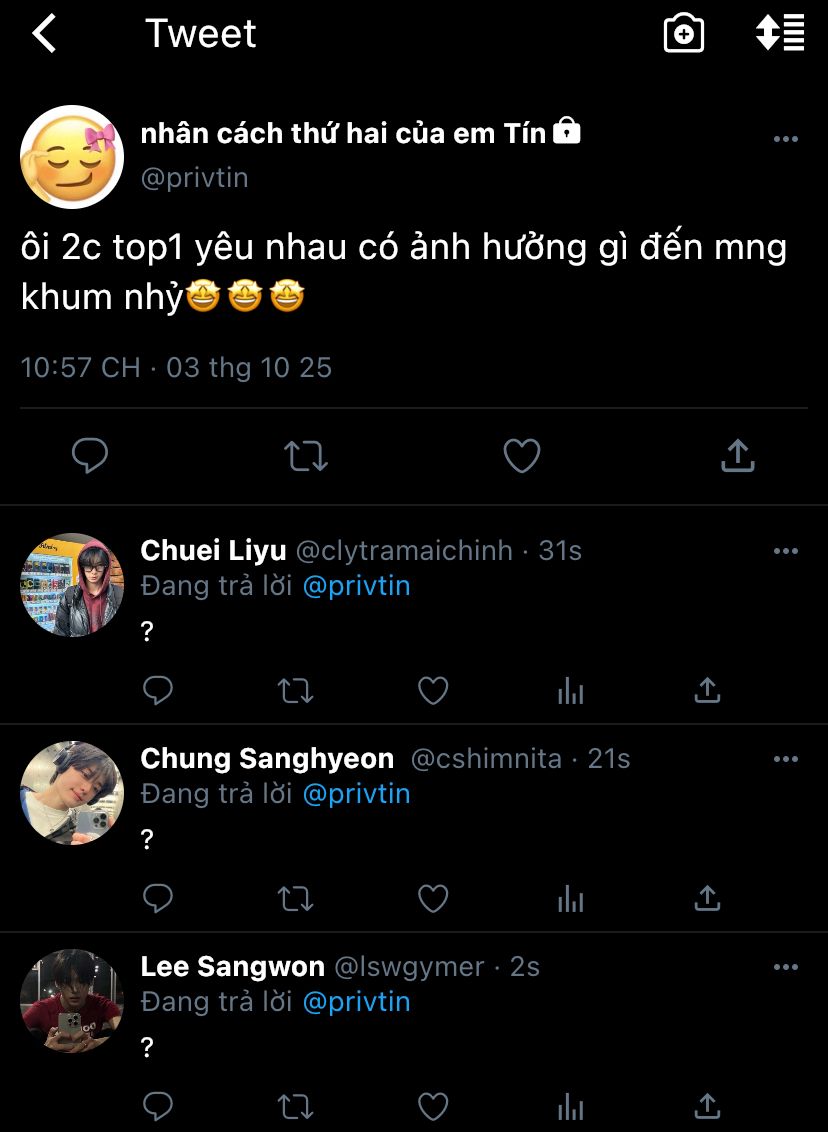Open more options for the main tweet

click(x=786, y=139)
